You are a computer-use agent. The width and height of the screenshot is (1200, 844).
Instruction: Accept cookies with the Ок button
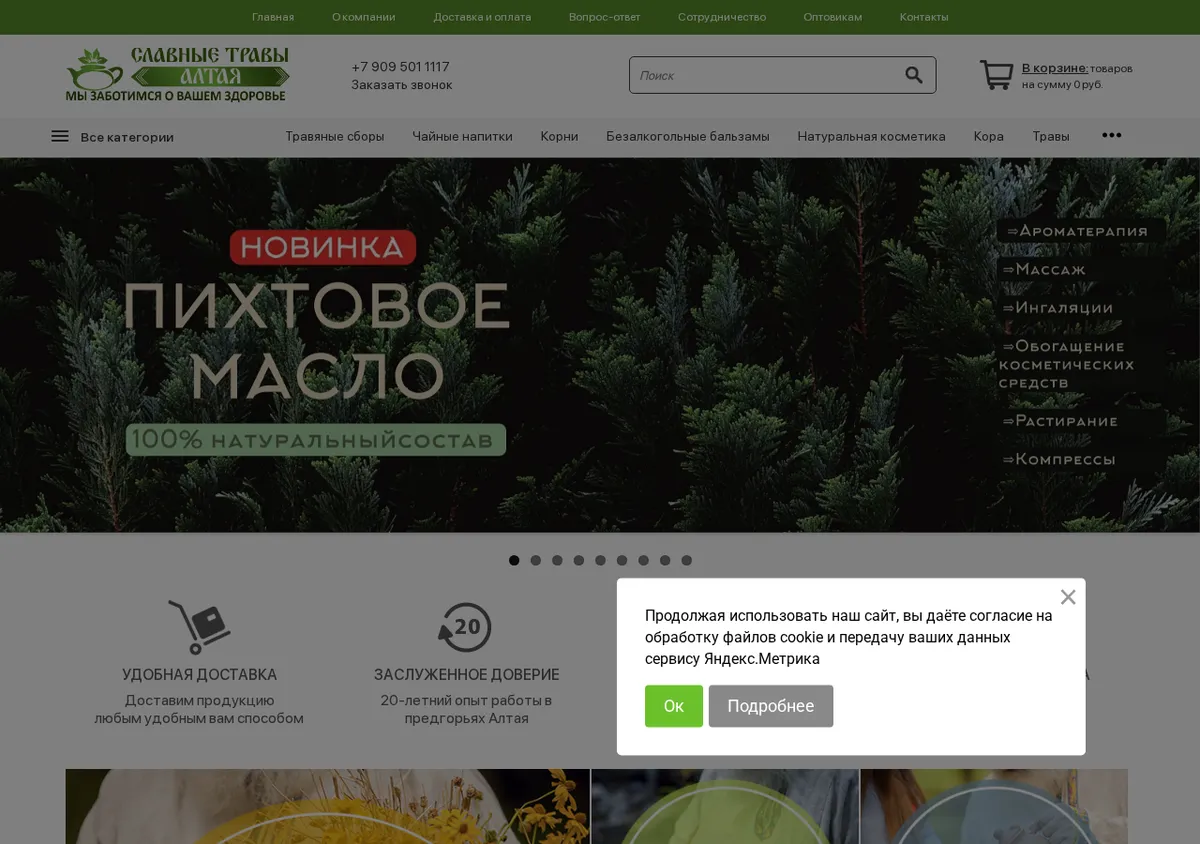(674, 706)
